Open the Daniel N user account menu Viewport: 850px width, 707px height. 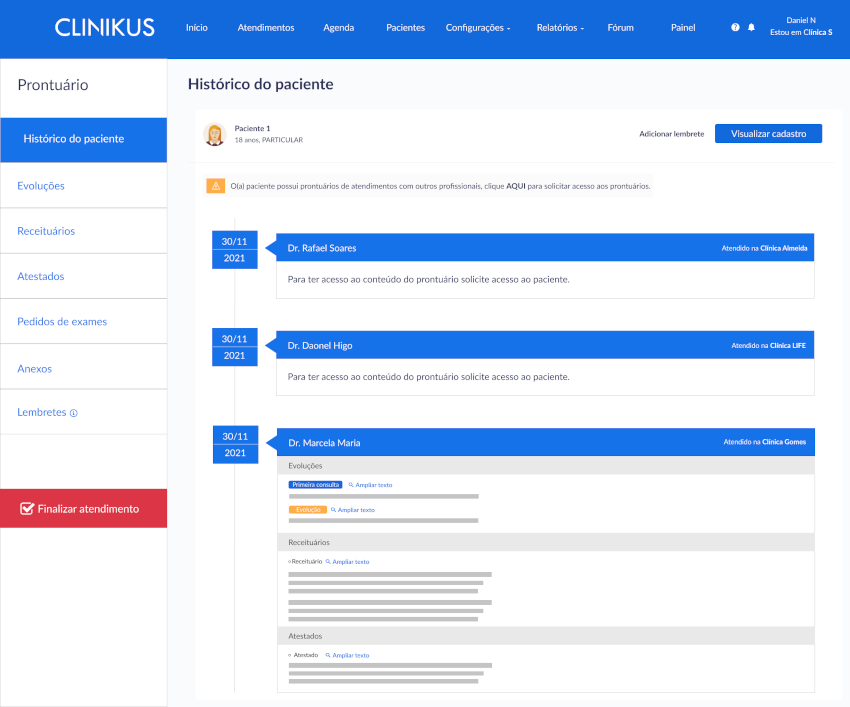pos(801,26)
